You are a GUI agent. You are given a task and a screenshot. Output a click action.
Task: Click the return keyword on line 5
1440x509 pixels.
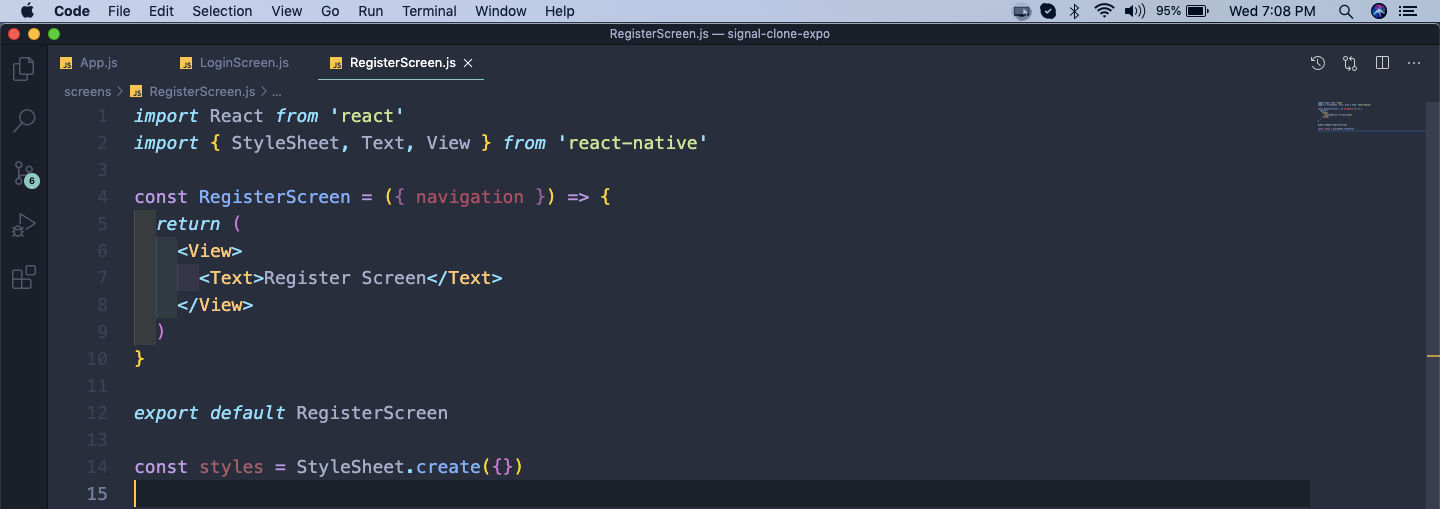pyautogui.click(x=188, y=224)
